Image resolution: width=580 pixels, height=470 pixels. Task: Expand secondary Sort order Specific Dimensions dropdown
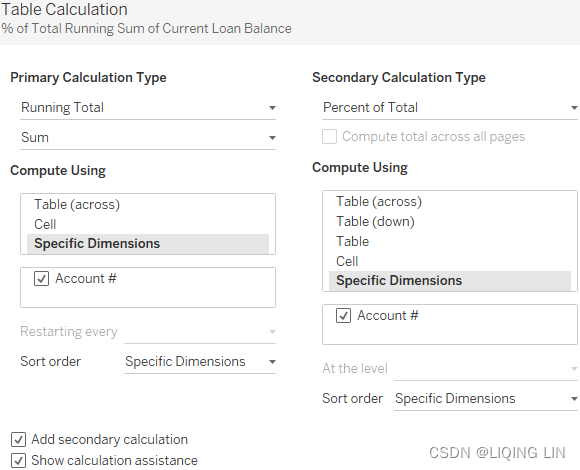pos(486,399)
